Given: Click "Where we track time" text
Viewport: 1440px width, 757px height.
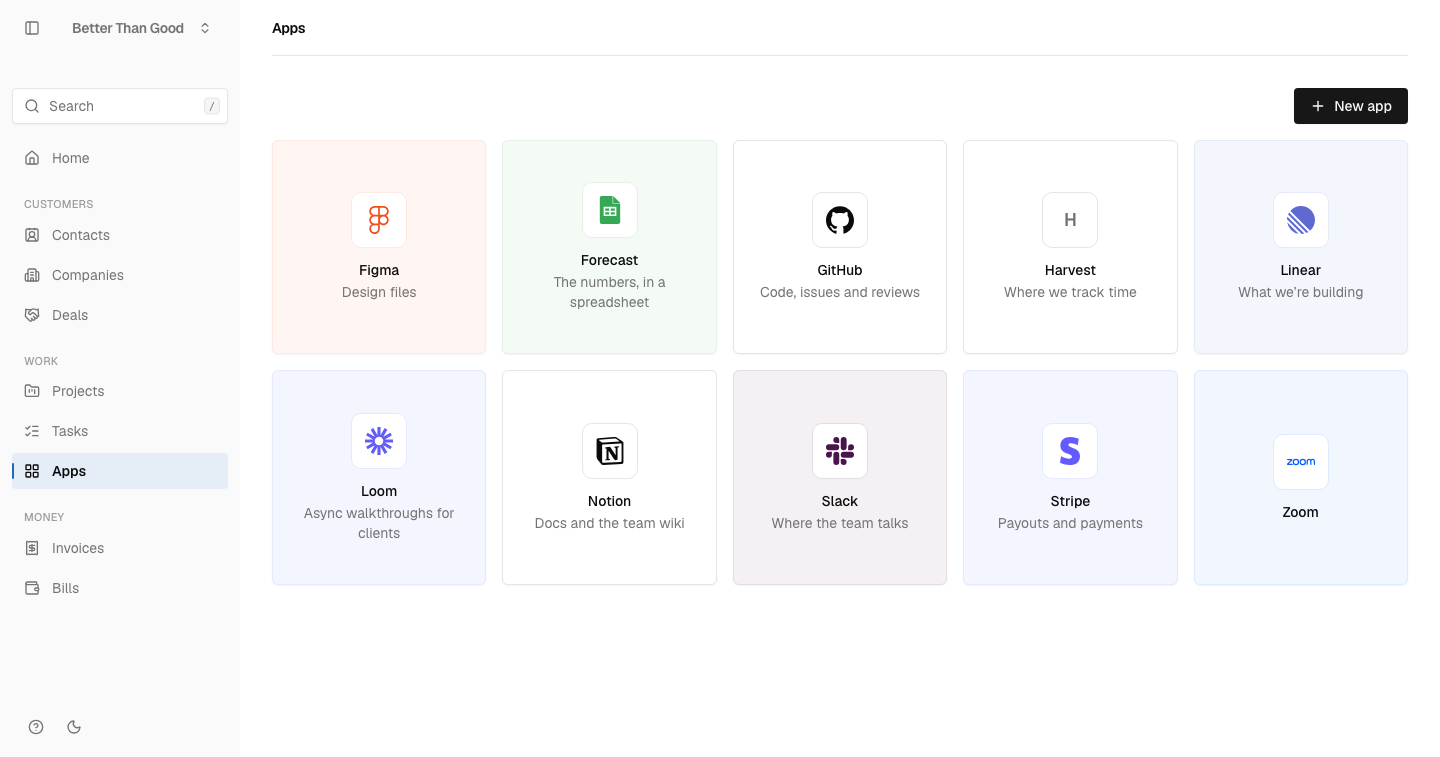Looking at the screenshot, I should coord(1070,292).
